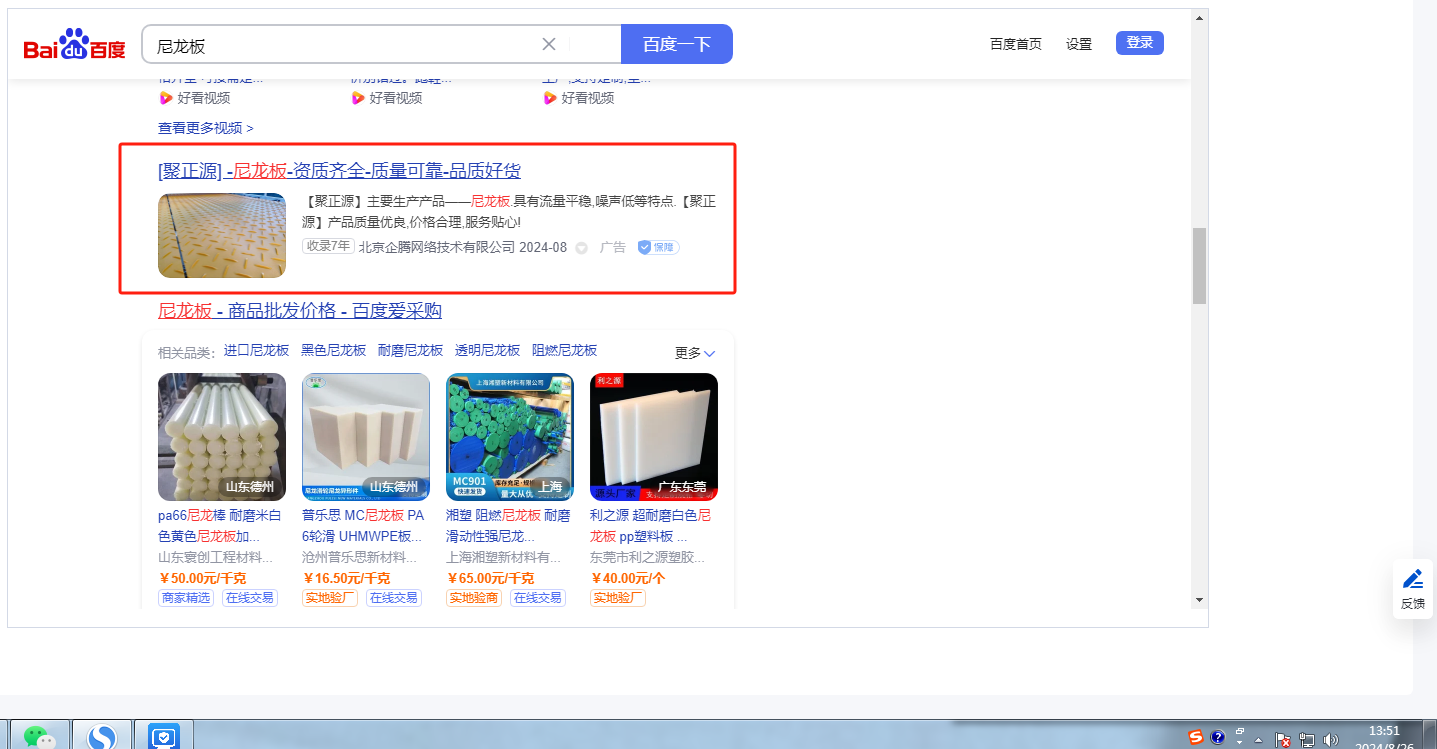Select 耐磨尼龙板 category
The height and width of the screenshot is (749, 1437).
point(411,350)
